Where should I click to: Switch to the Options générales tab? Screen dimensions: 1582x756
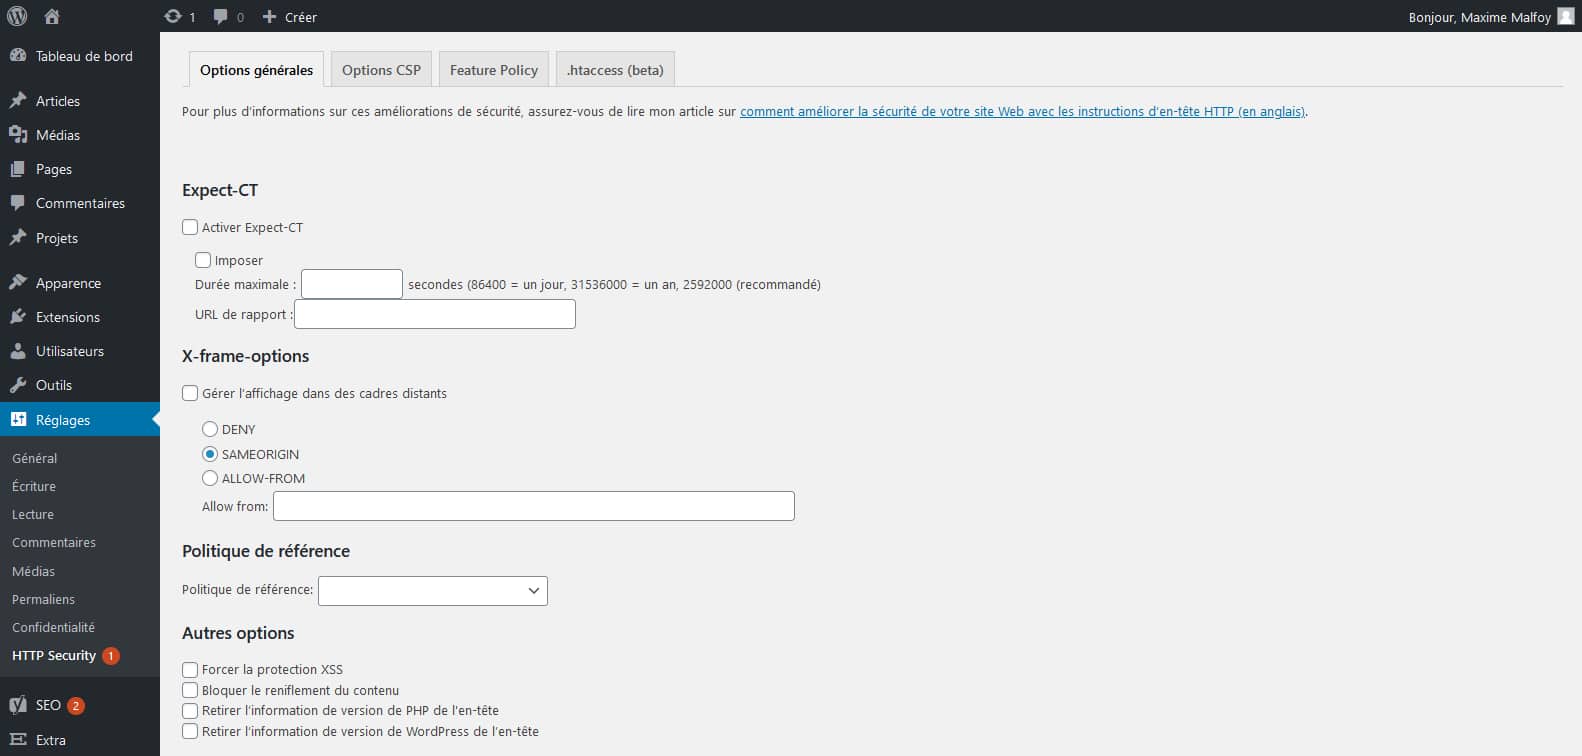point(256,69)
